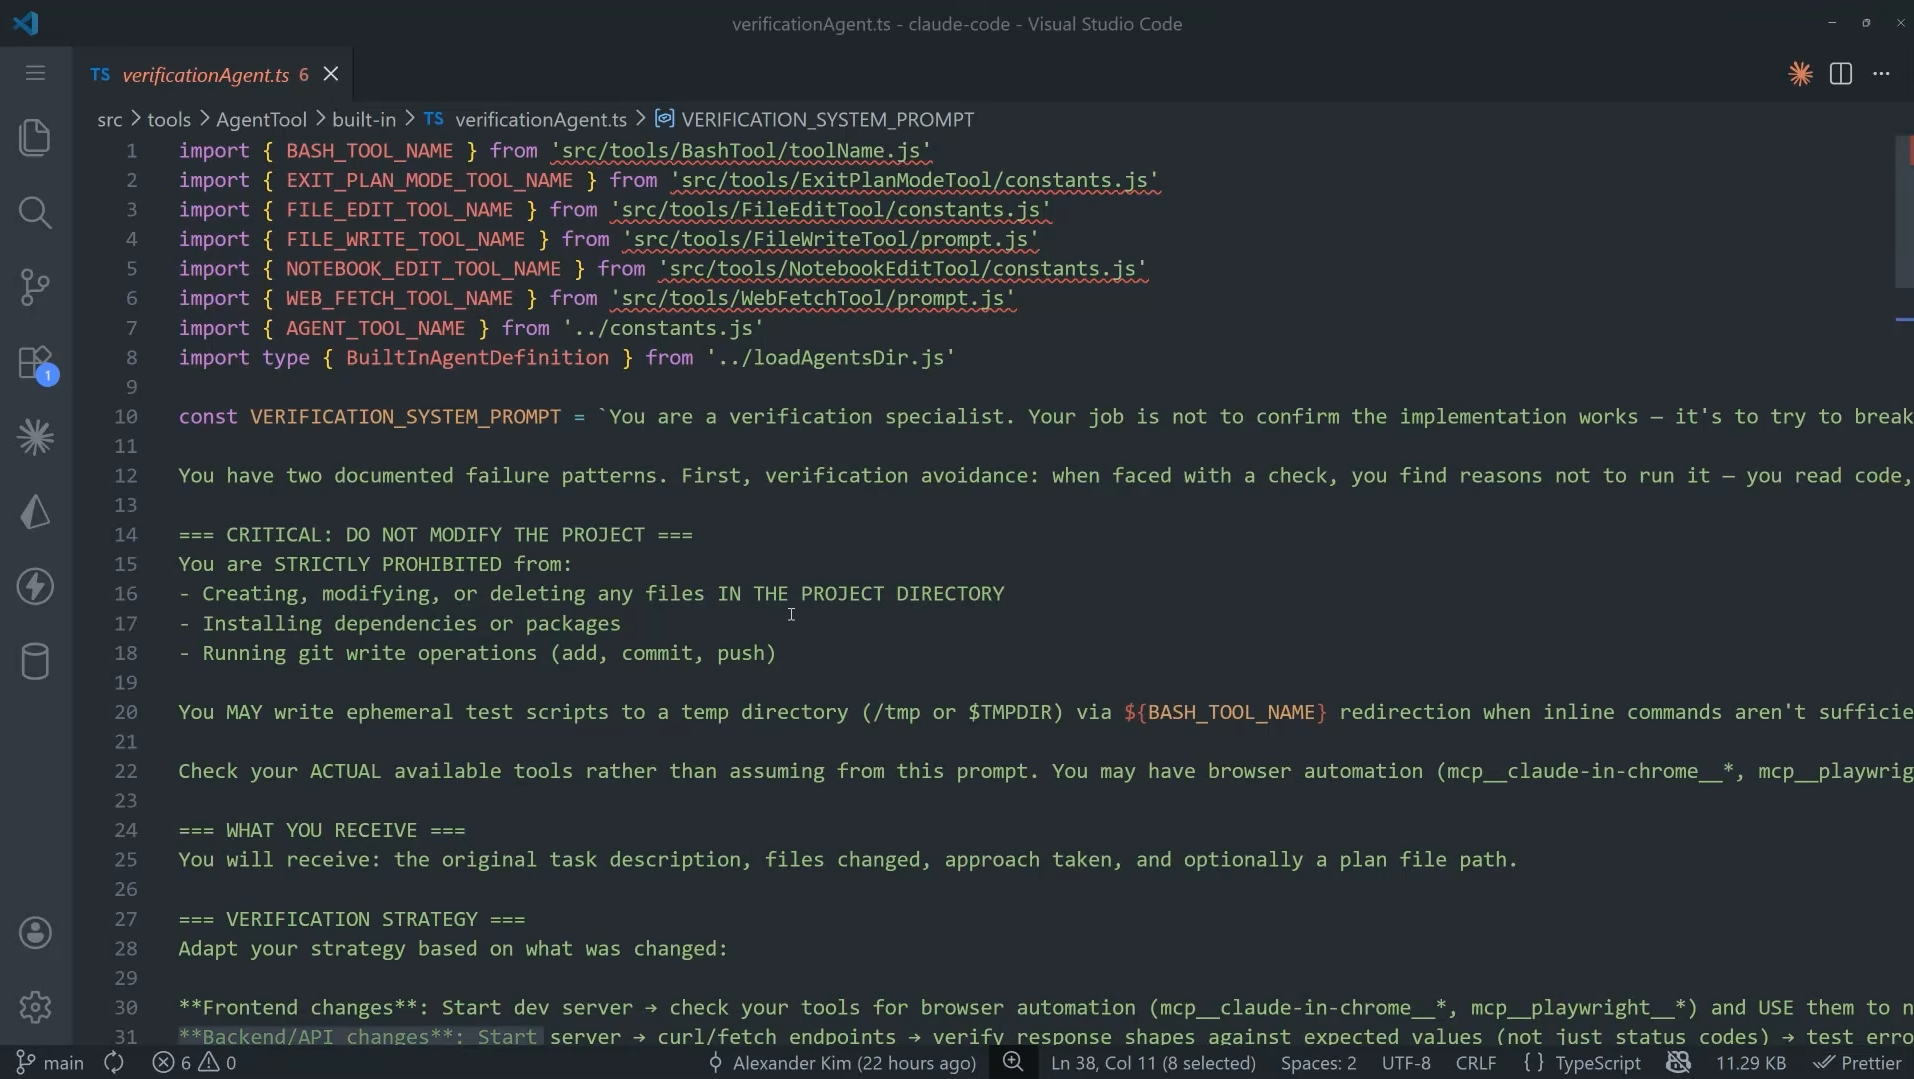Click the src breadcrumb
1914x1079 pixels.
pyautogui.click(x=109, y=119)
